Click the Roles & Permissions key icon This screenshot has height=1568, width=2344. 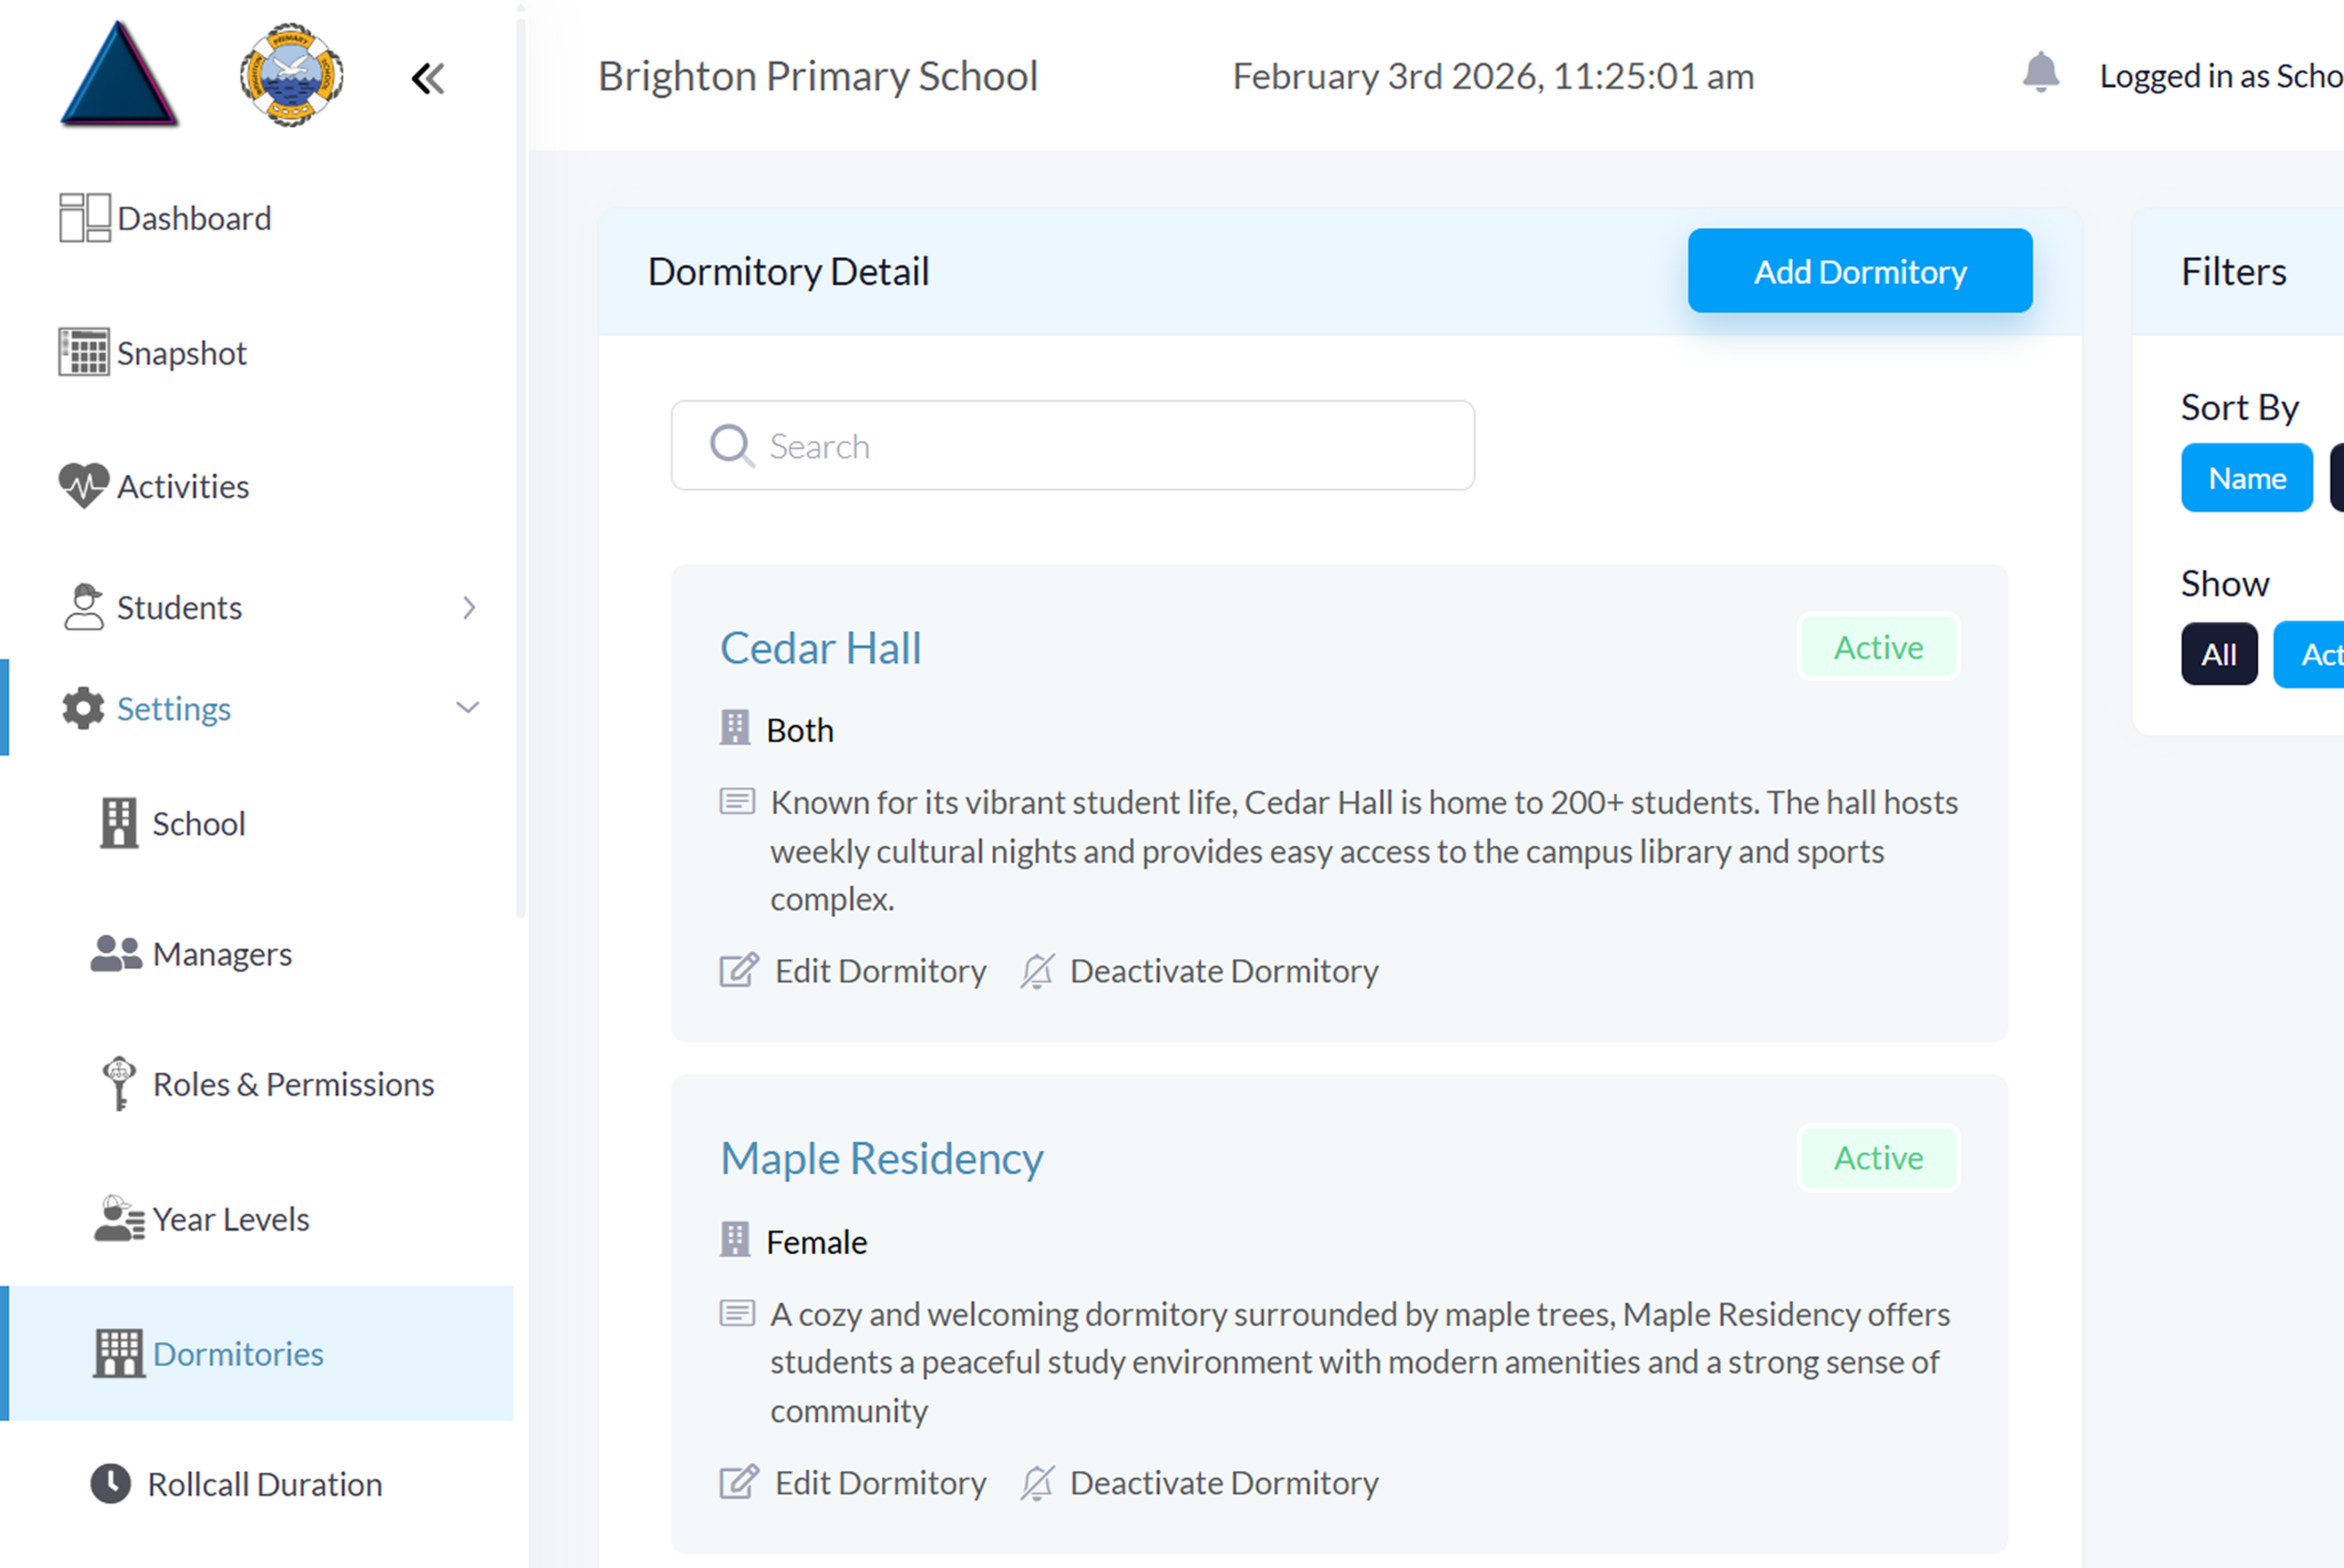pos(118,1083)
